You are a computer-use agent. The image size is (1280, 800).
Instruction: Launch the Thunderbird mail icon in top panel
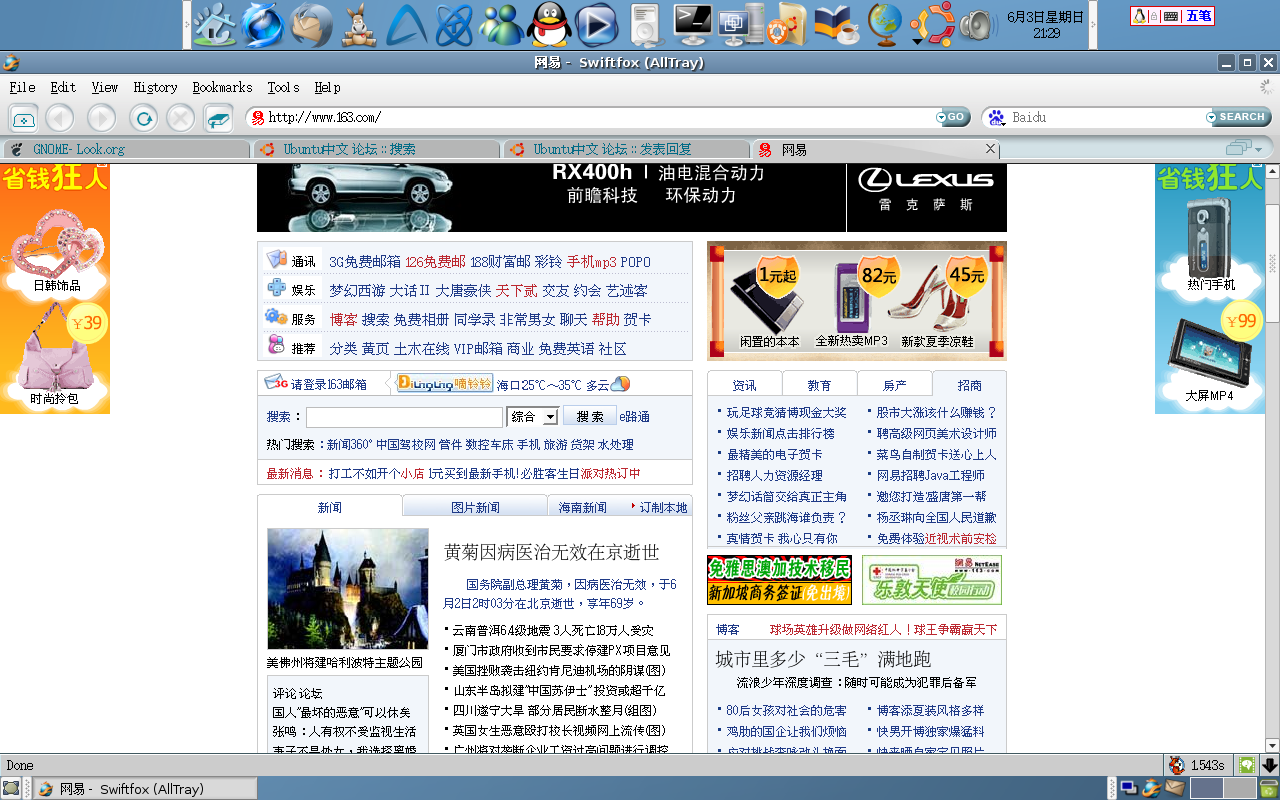click(x=311, y=25)
